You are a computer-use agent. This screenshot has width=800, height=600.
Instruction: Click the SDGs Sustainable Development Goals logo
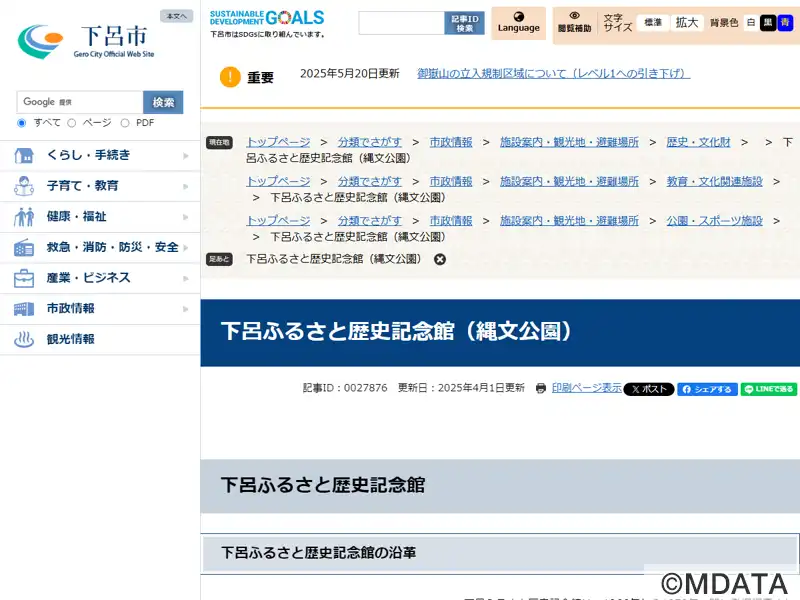[267, 23]
